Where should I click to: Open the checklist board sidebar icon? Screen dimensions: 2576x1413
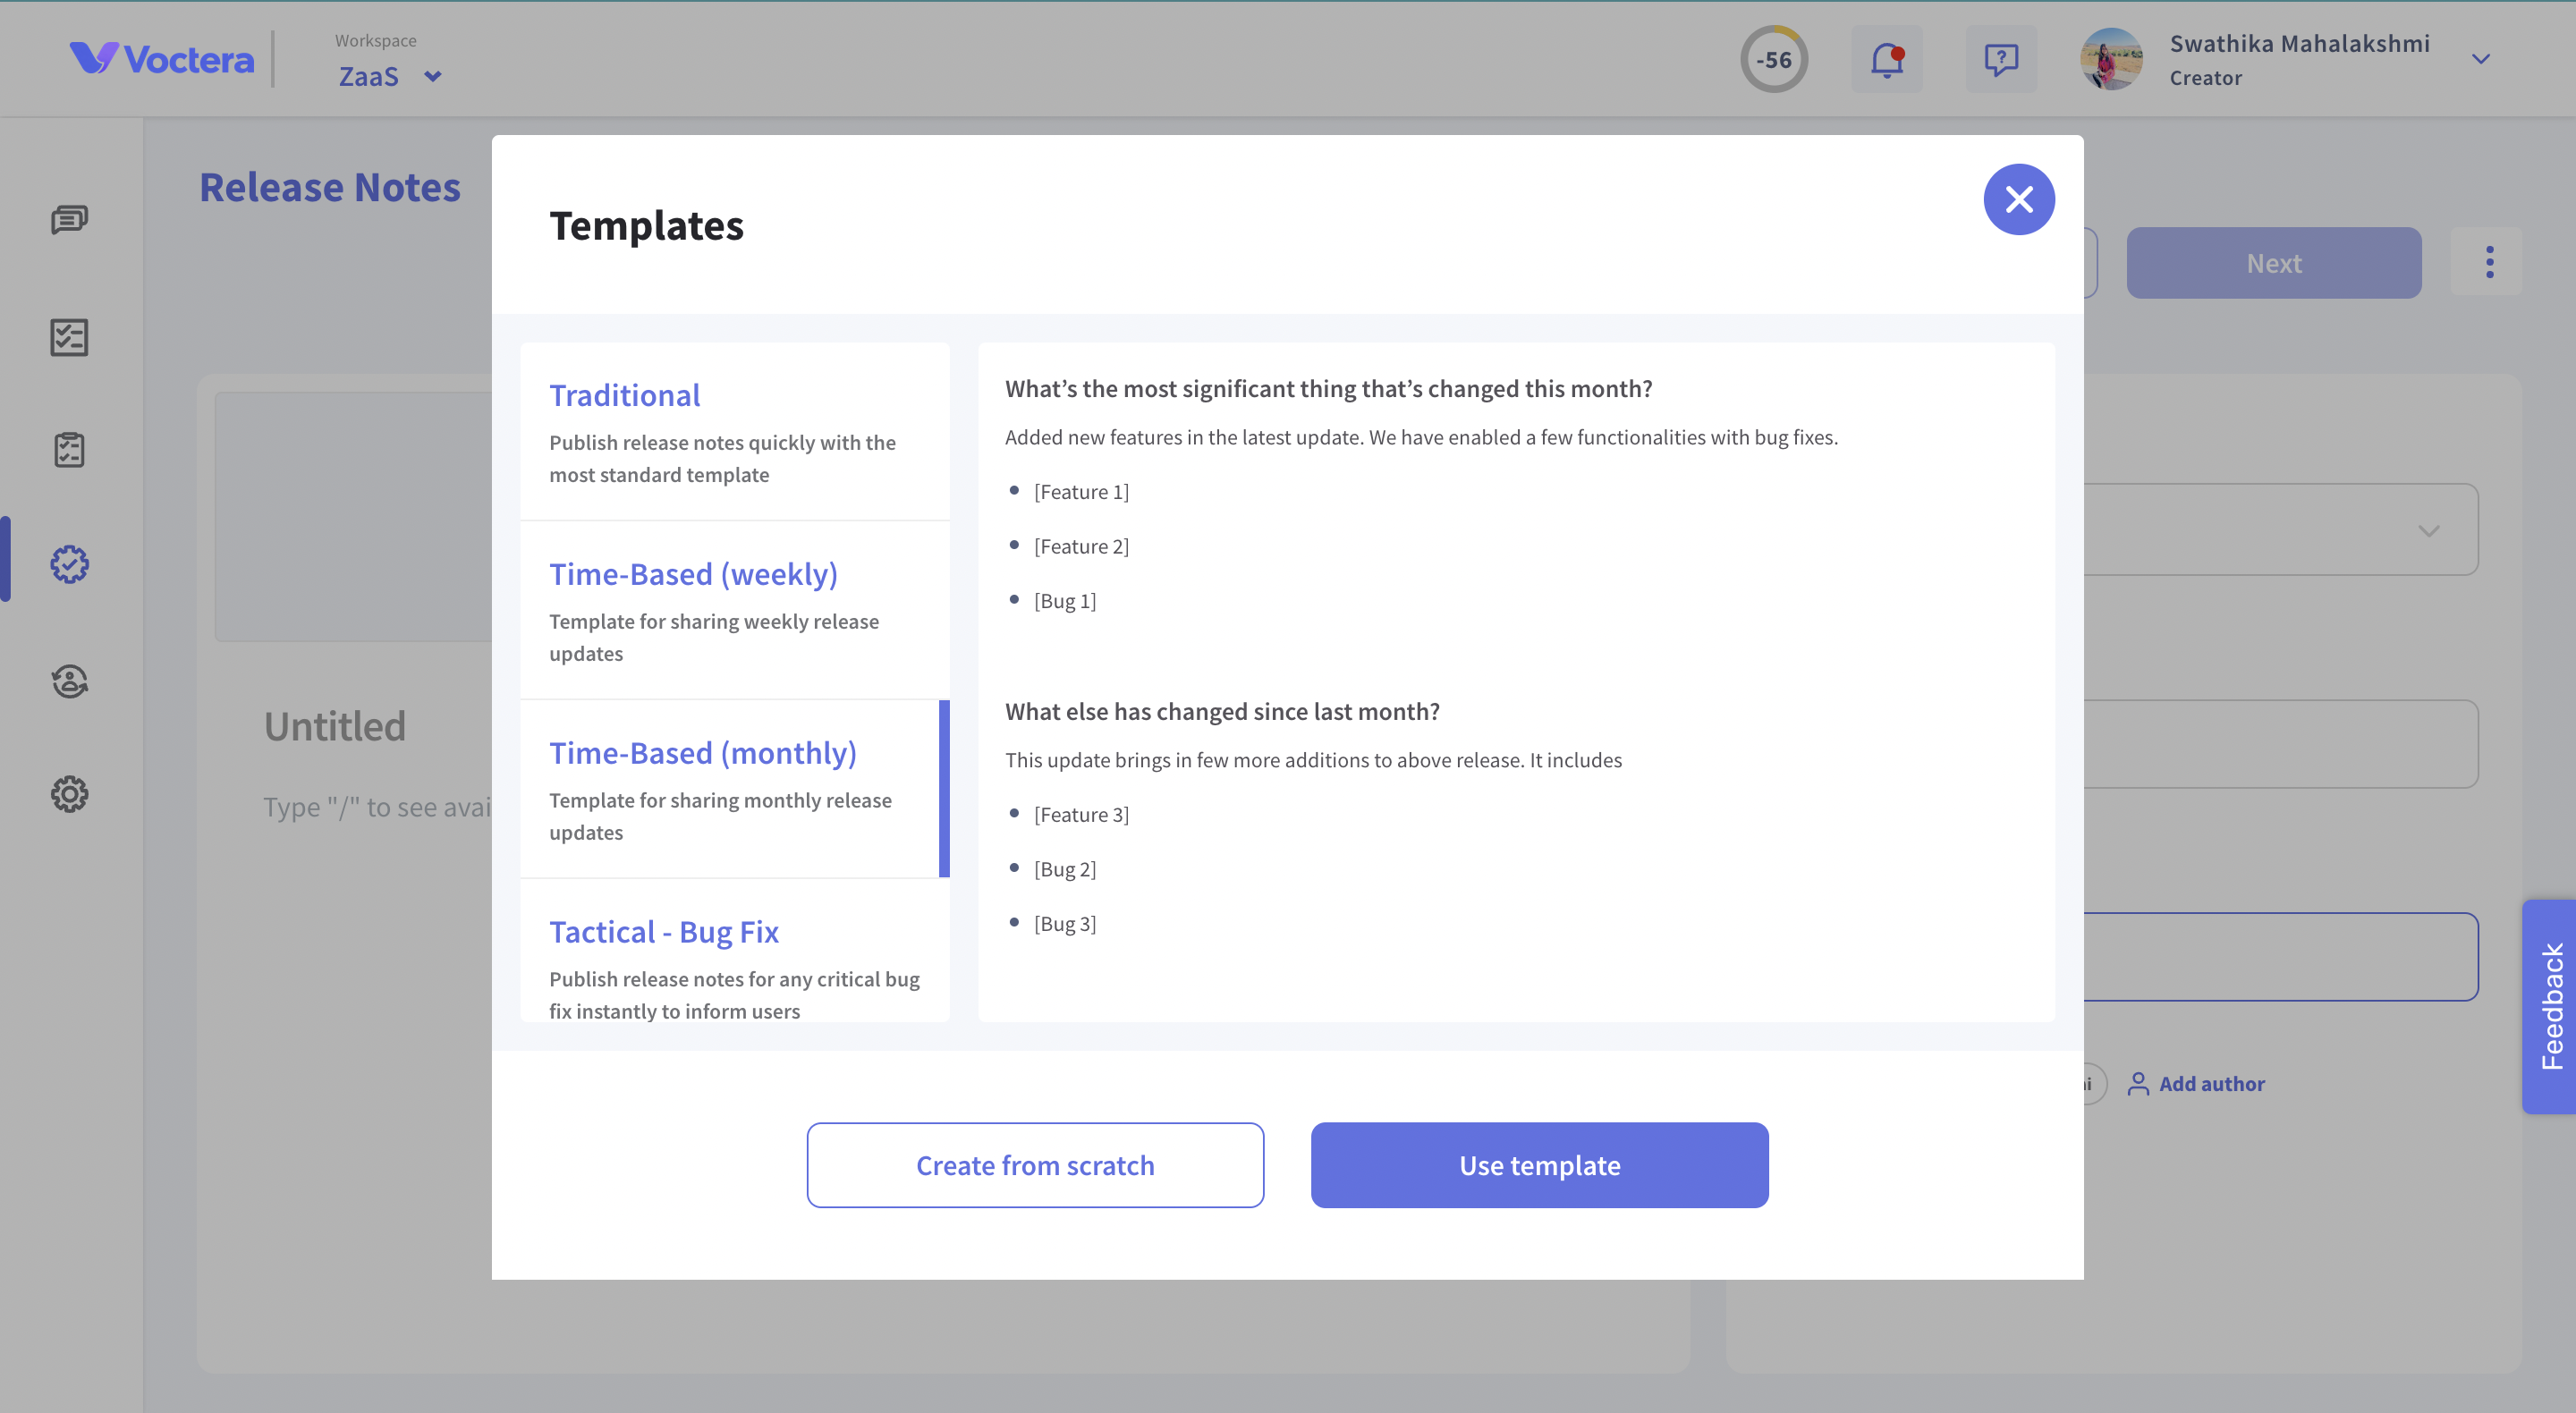pyautogui.click(x=69, y=337)
